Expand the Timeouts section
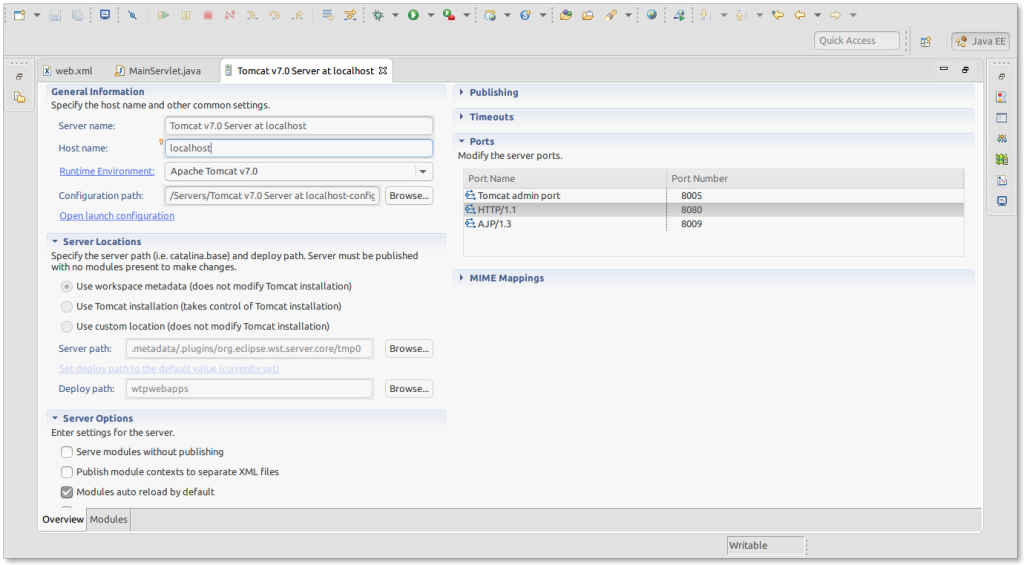1024x565 pixels. click(461, 117)
